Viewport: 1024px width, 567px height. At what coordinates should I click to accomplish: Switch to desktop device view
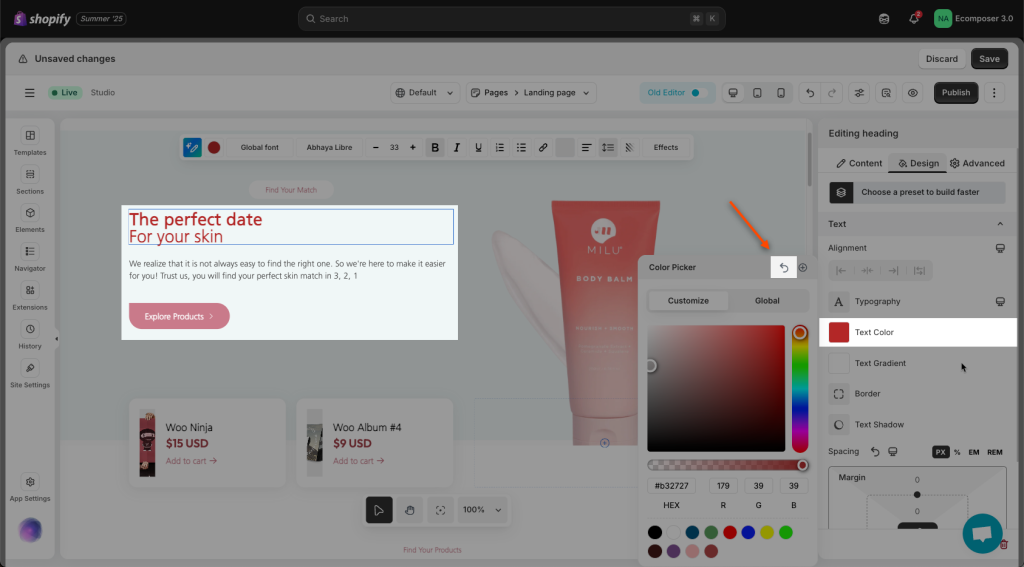click(733, 93)
